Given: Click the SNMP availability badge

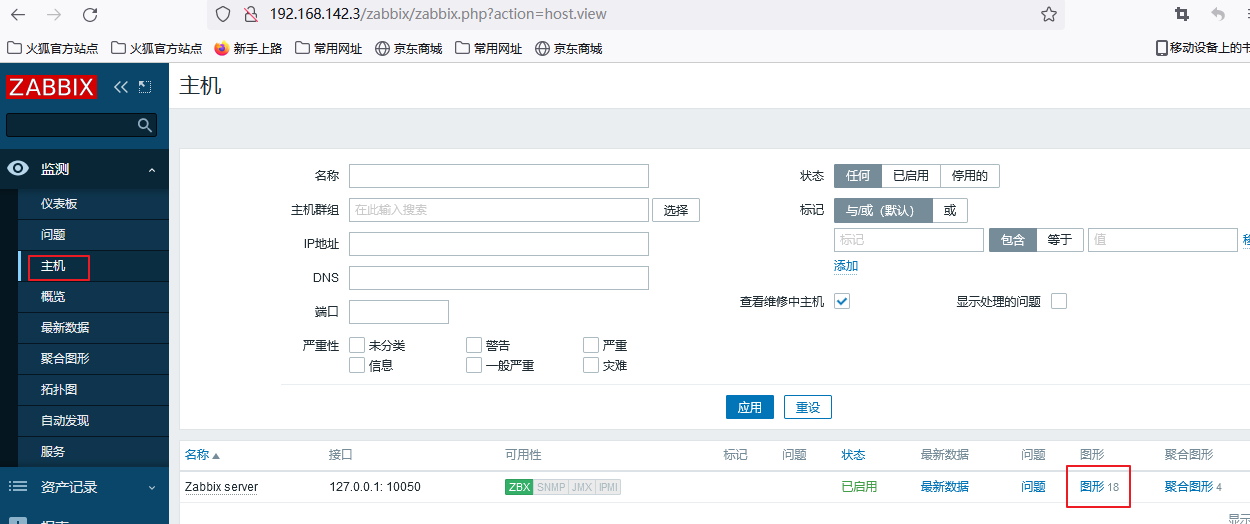Looking at the screenshot, I should click(551, 487).
